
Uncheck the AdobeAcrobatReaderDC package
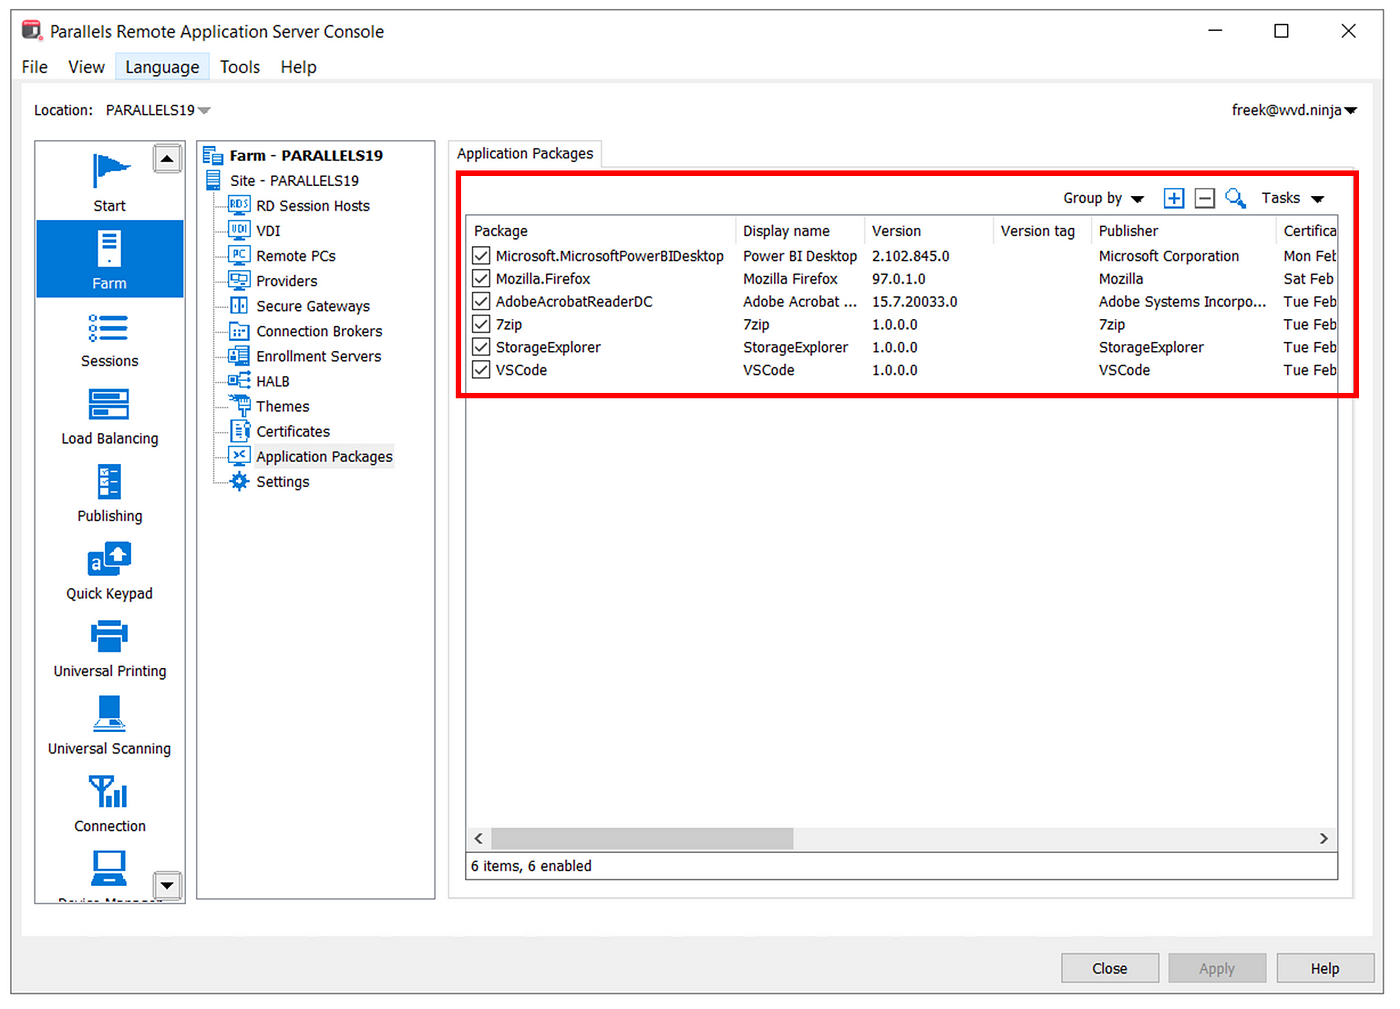[x=481, y=301]
